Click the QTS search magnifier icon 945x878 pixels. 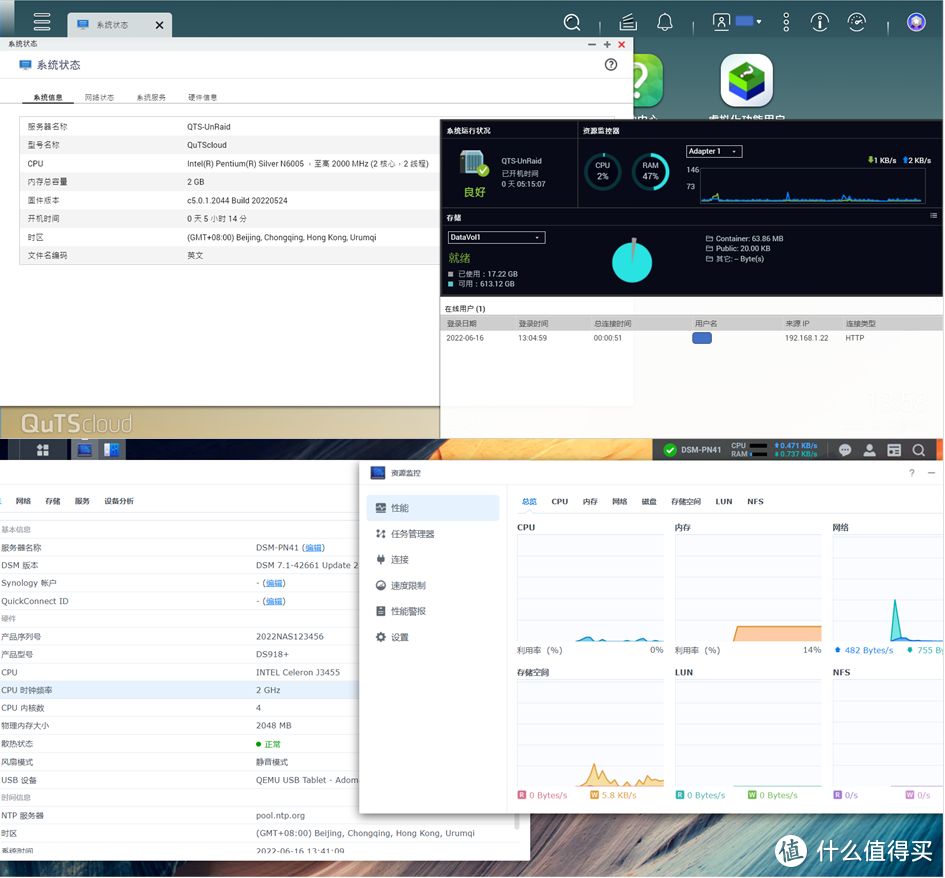[x=571, y=22]
